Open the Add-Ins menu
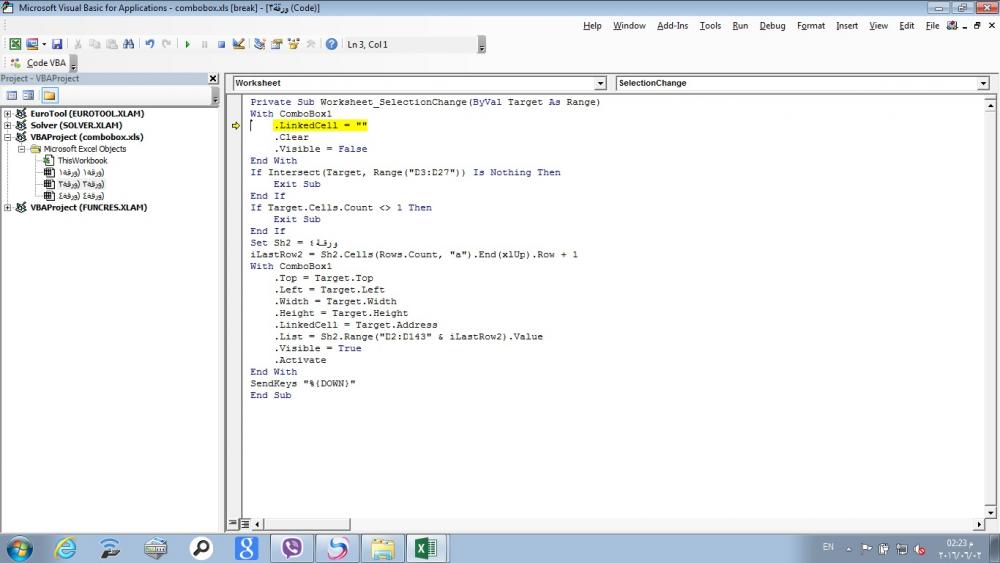The height and width of the screenshot is (563, 1000). (x=672, y=26)
